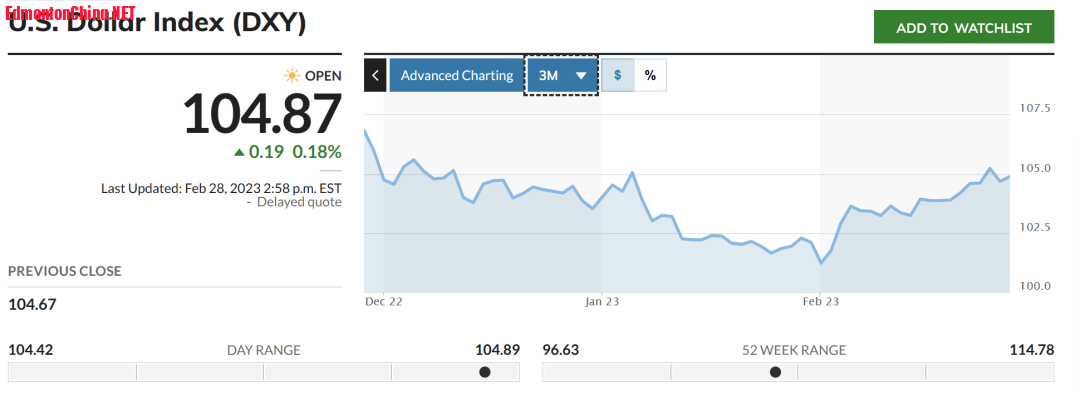Click the 52 week range position dot
The height and width of the screenshot is (396, 1080).
[776, 372]
